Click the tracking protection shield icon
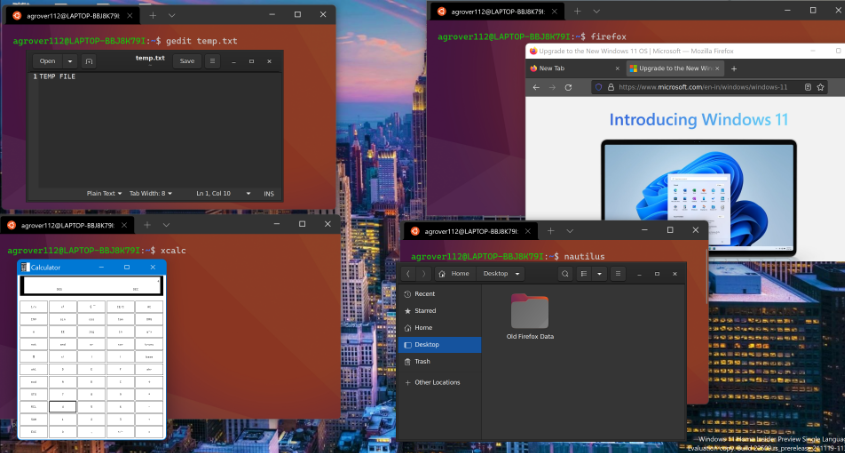The height and width of the screenshot is (453, 845). coord(598,87)
